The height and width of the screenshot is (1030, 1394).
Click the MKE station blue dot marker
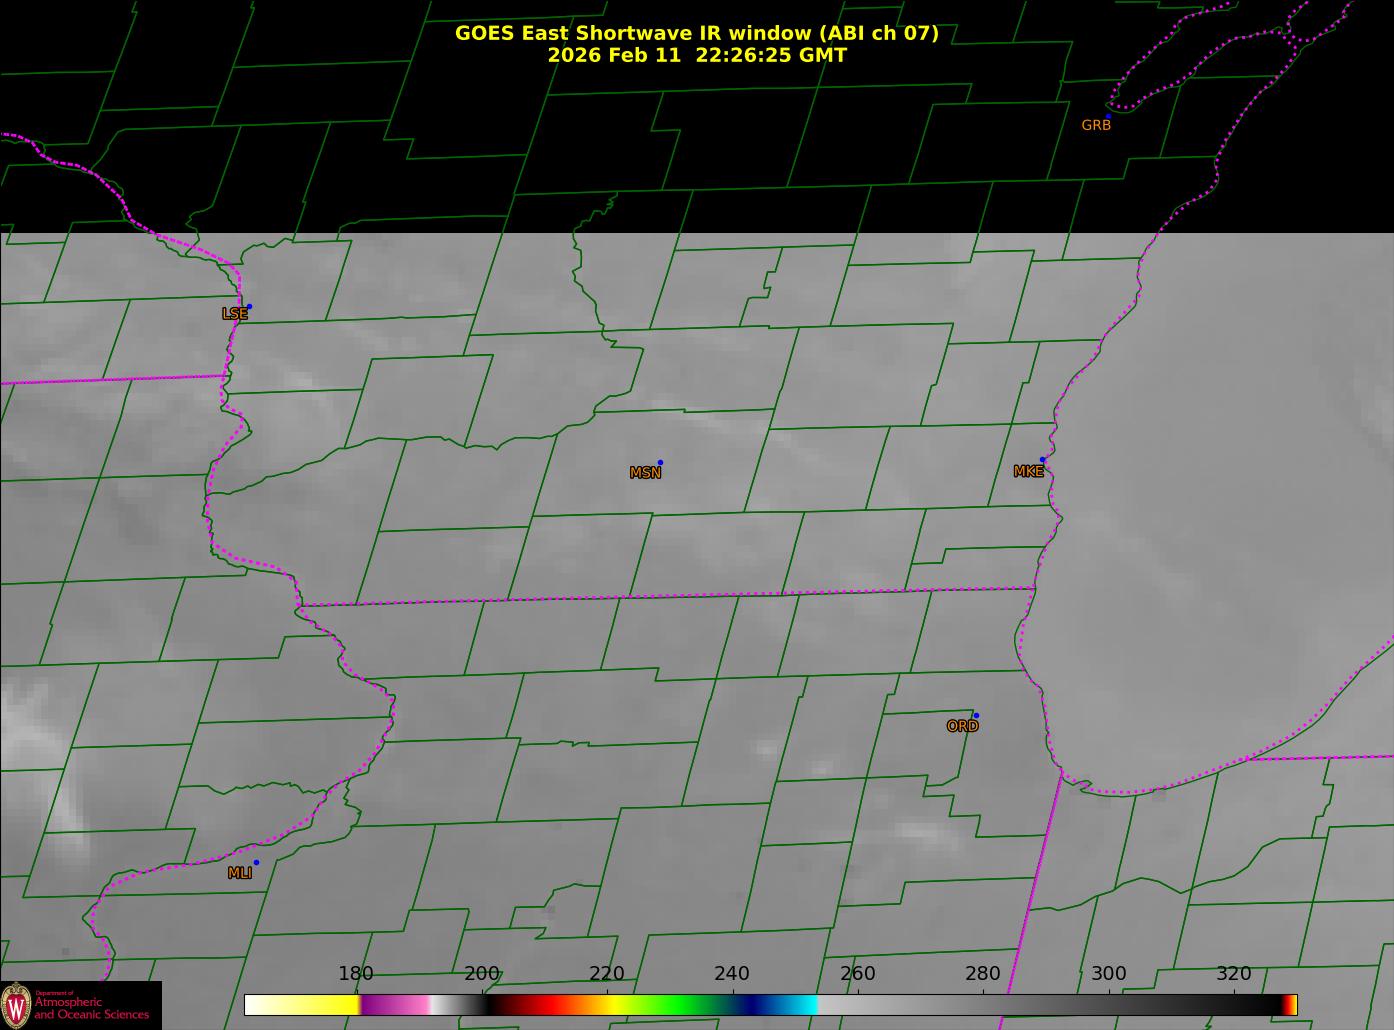pos(1042,460)
